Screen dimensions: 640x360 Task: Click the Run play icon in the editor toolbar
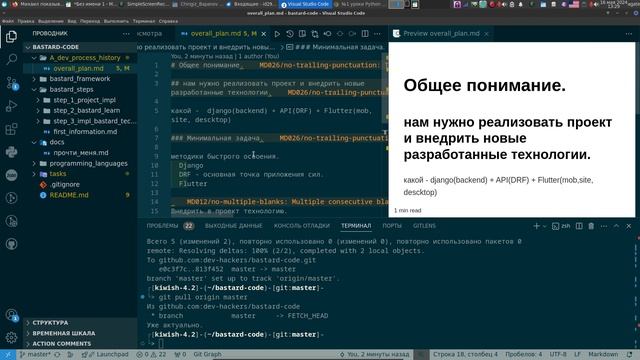click(277, 34)
